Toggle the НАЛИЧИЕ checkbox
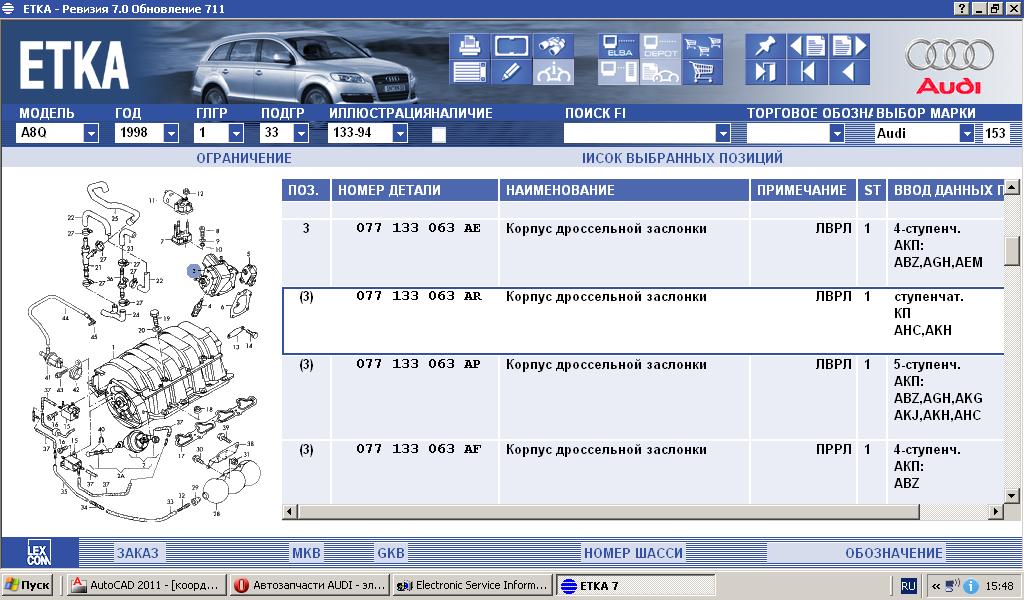This screenshot has height=600, width=1024. tap(439, 134)
